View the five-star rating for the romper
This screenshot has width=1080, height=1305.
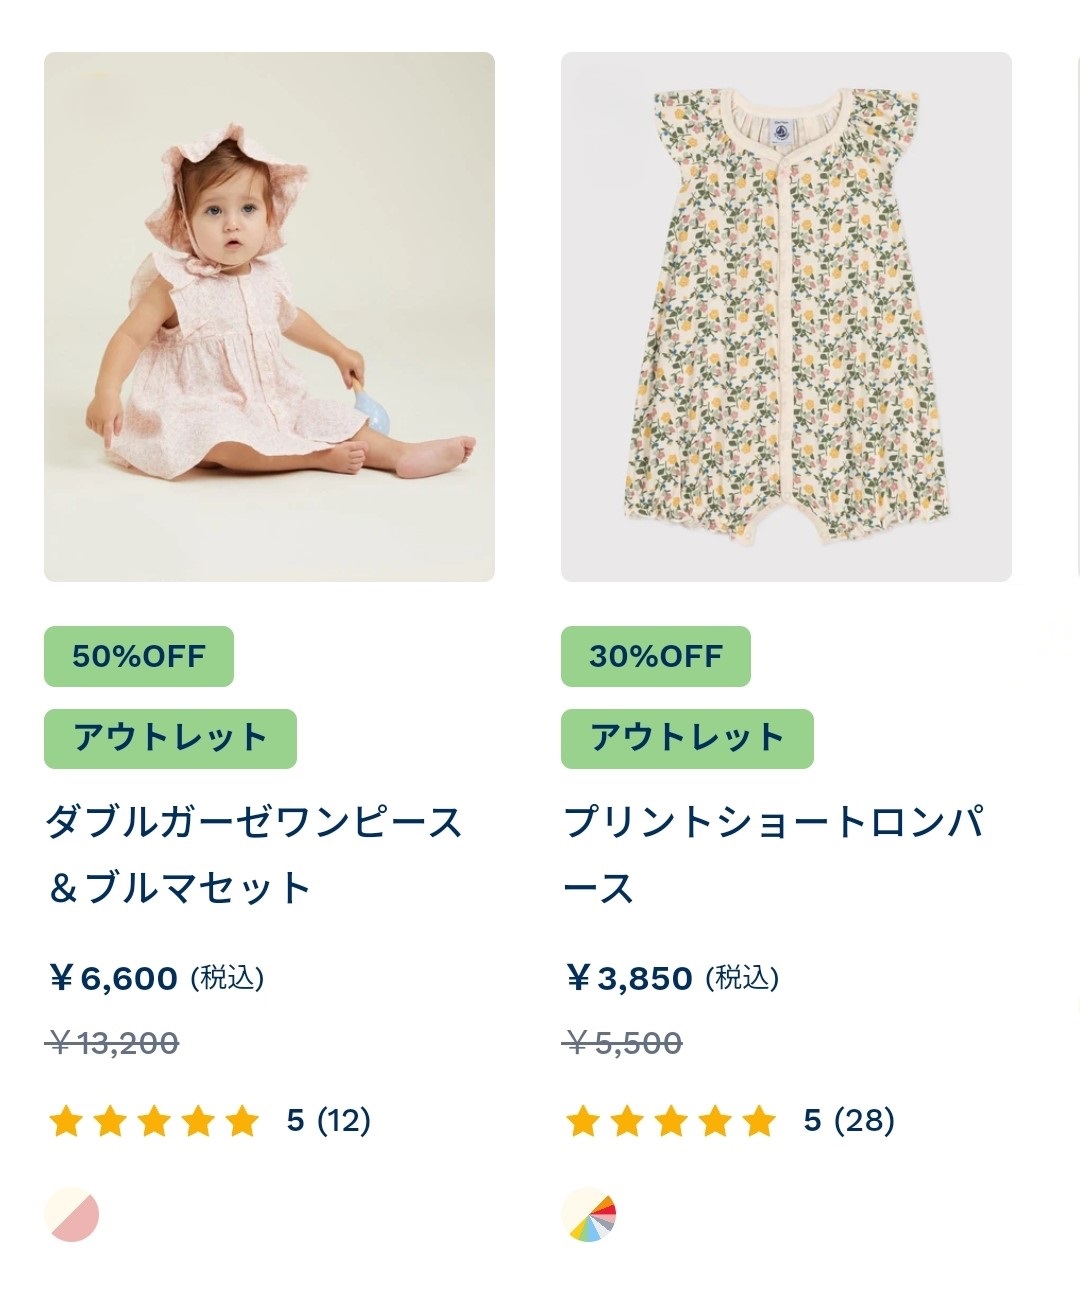[671, 1121]
